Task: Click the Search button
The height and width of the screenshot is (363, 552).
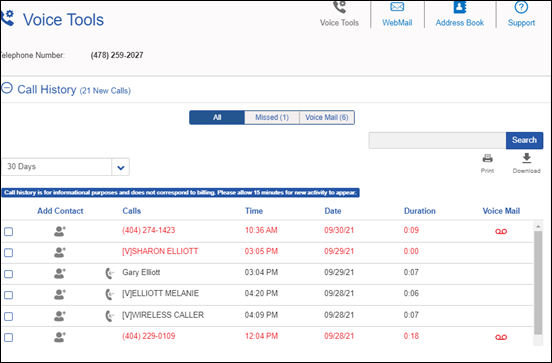Action: tap(524, 140)
